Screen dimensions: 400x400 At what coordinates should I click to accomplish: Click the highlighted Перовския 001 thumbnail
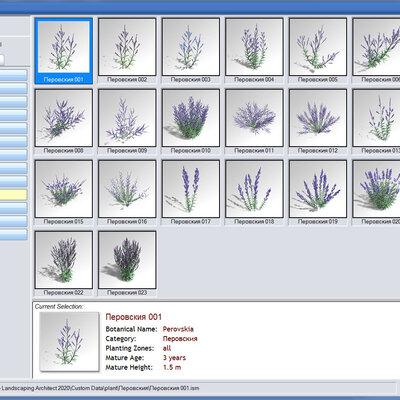[x=64, y=47]
